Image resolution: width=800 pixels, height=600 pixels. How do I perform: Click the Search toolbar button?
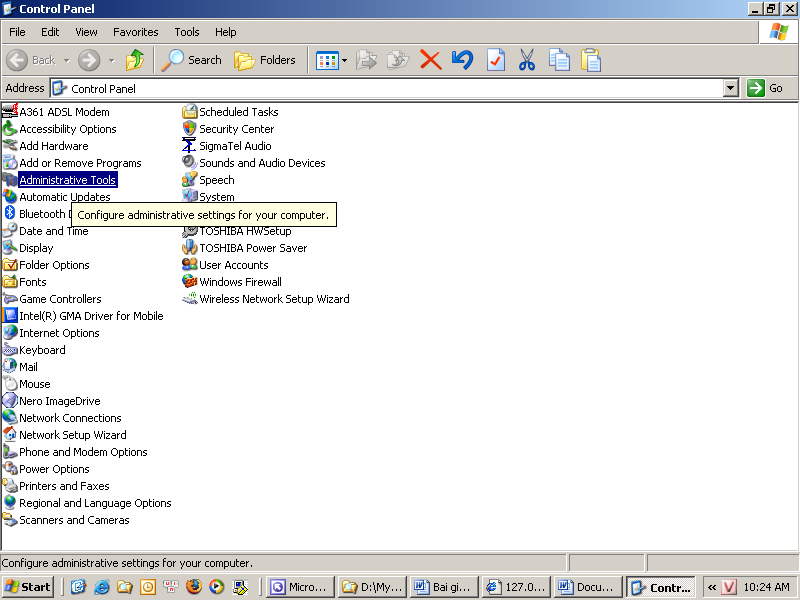(x=191, y=60)
